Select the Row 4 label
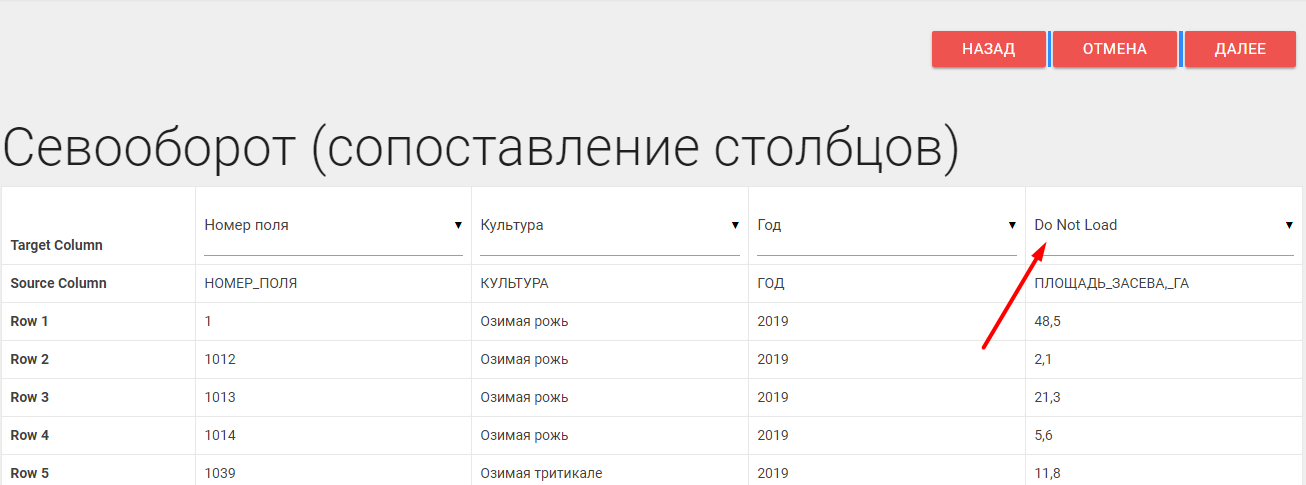The image size is (1306, 485). pos(30,436)
